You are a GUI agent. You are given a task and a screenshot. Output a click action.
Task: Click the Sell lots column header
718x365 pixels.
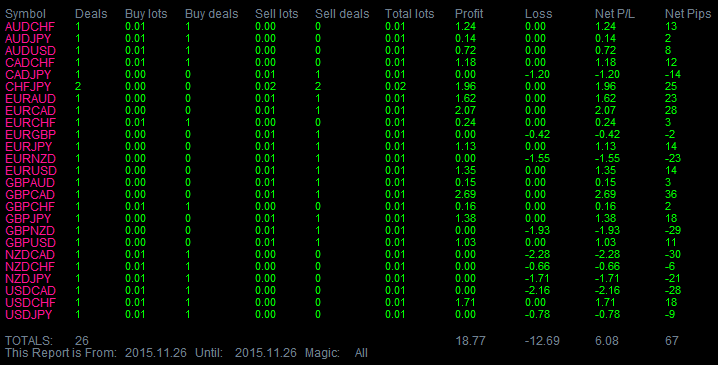(x=277, y=14)
